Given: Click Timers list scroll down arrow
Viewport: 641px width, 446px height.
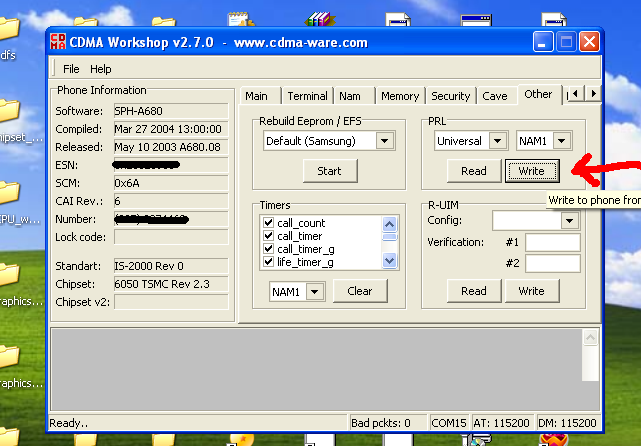Looking at the screenshot, I should pyautogui.click(x=389, y=260).
